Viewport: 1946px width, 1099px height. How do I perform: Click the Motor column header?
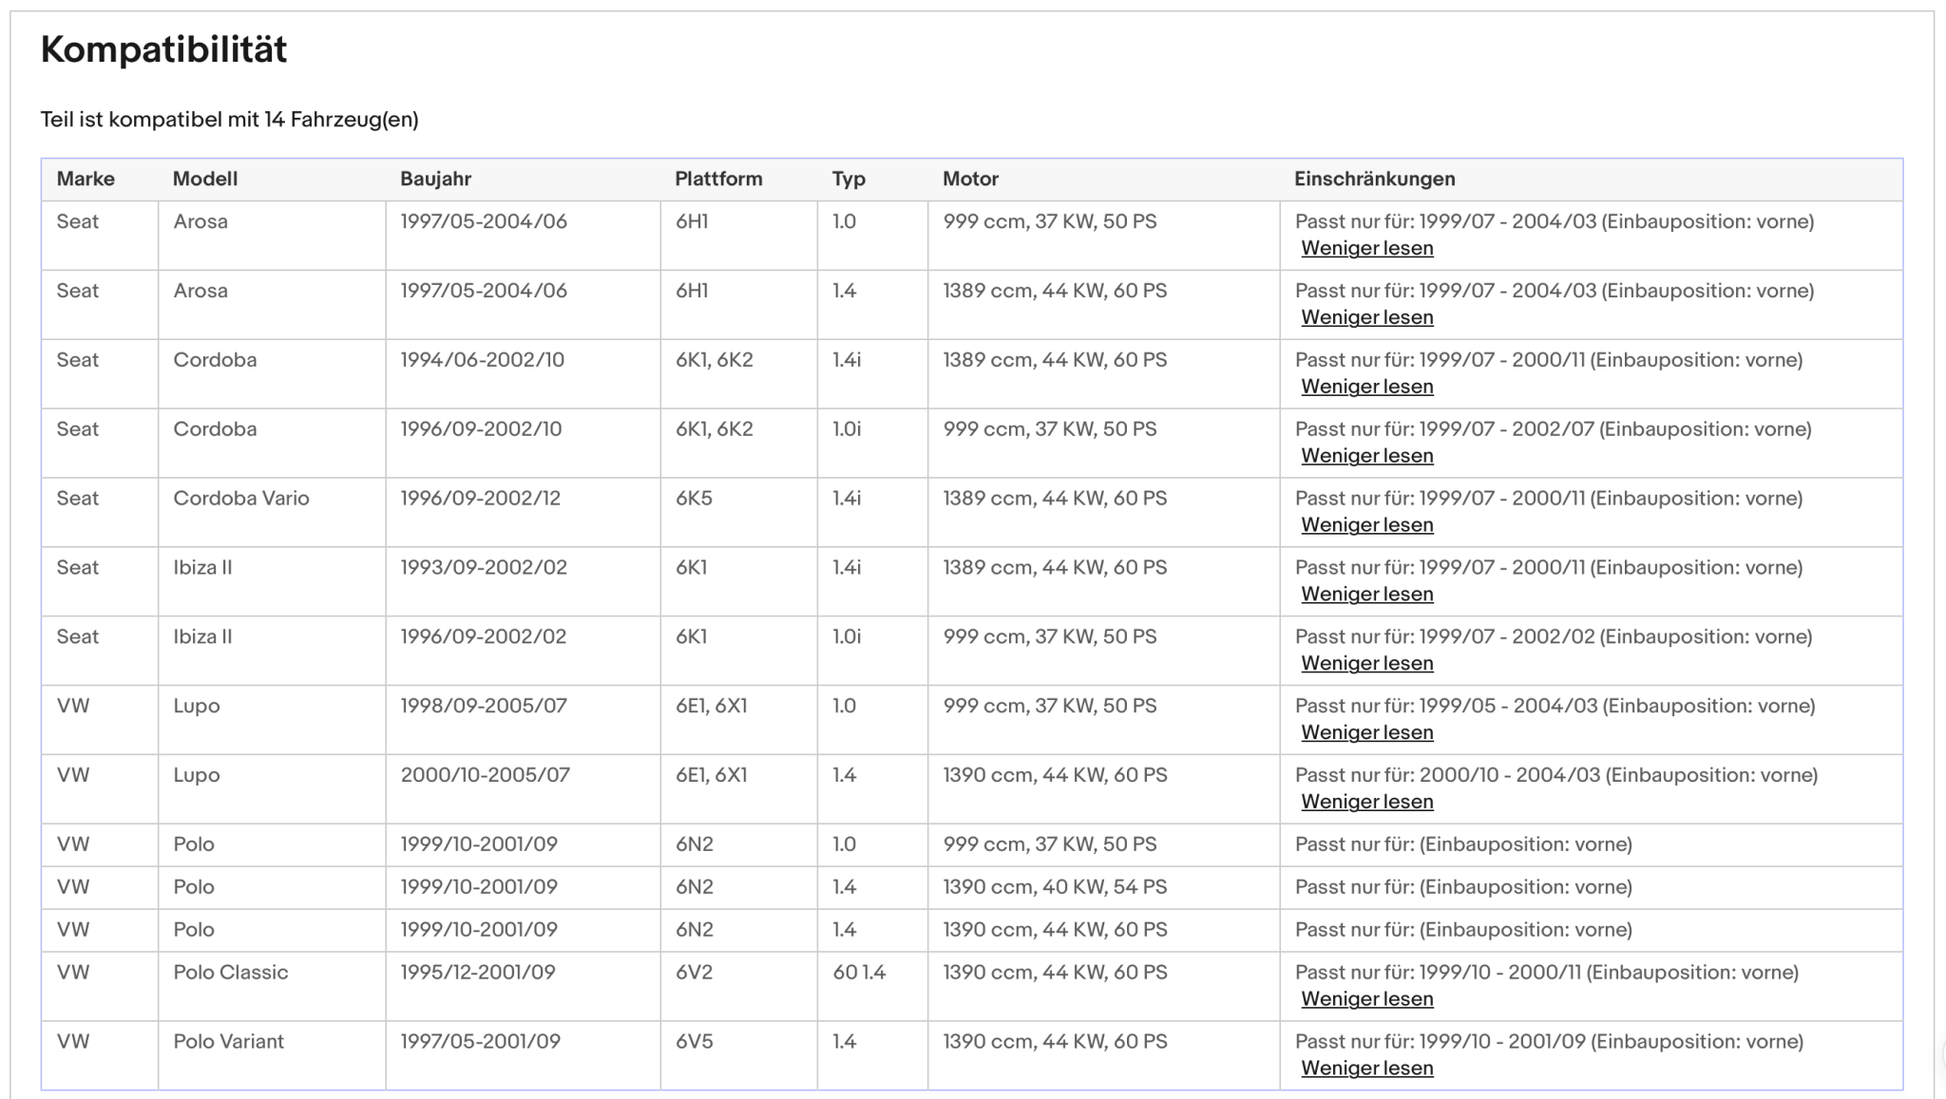coord(970,179)
